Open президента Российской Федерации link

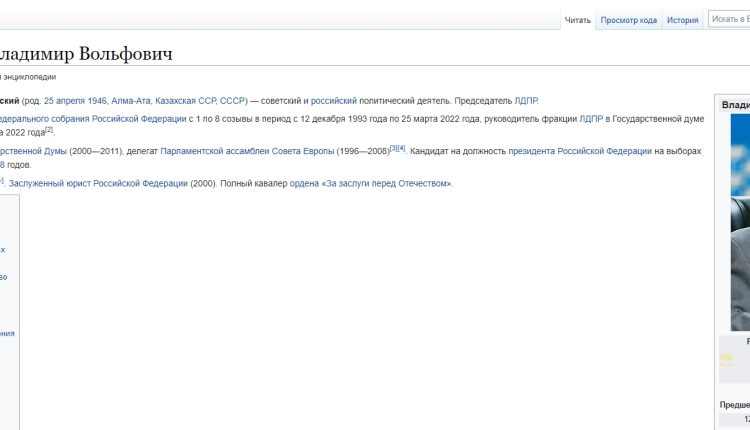(x=580, y=151)
